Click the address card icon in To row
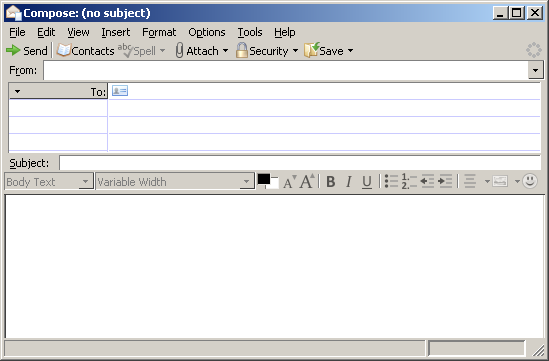 120,91
